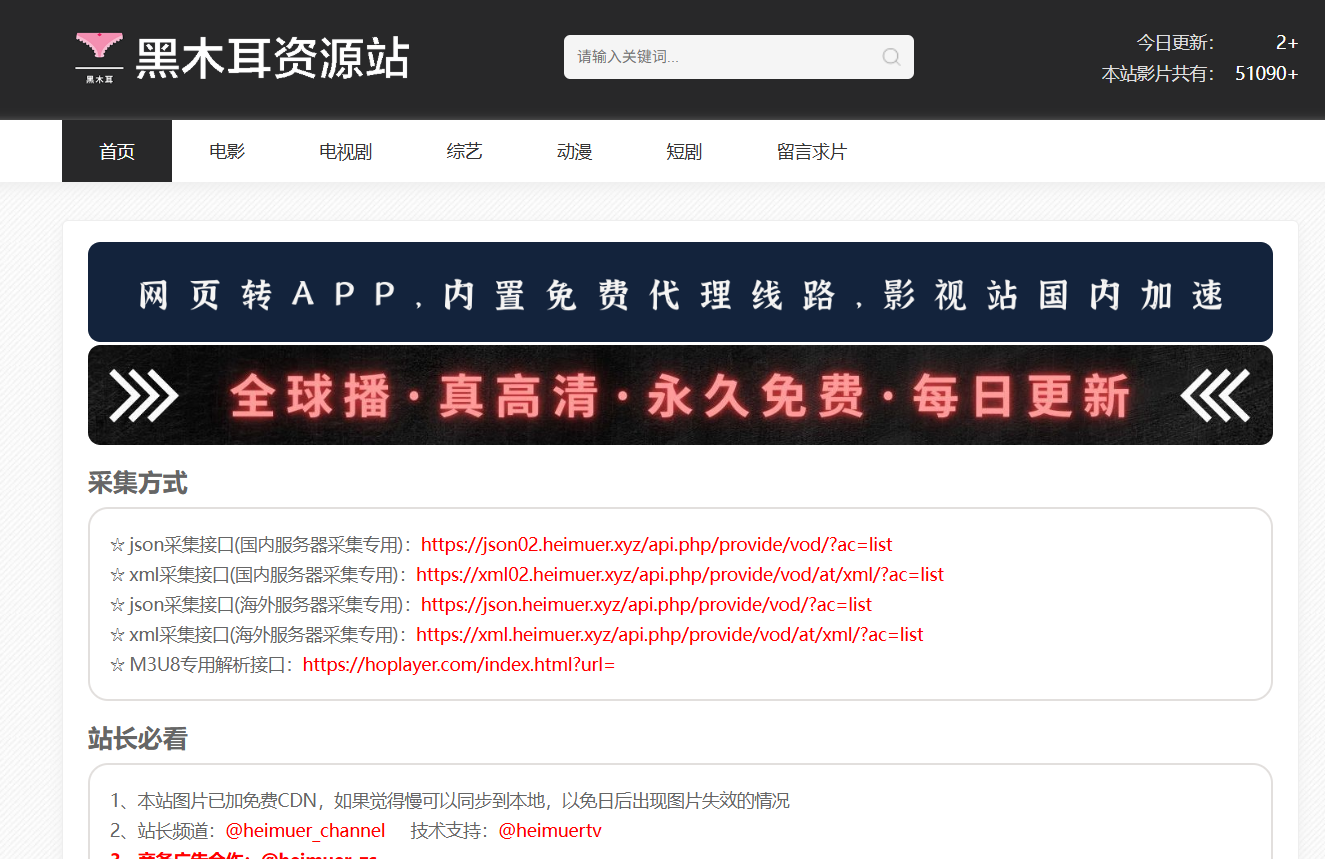
Task: Open the 留言求片 page
Action: point(811,151)
